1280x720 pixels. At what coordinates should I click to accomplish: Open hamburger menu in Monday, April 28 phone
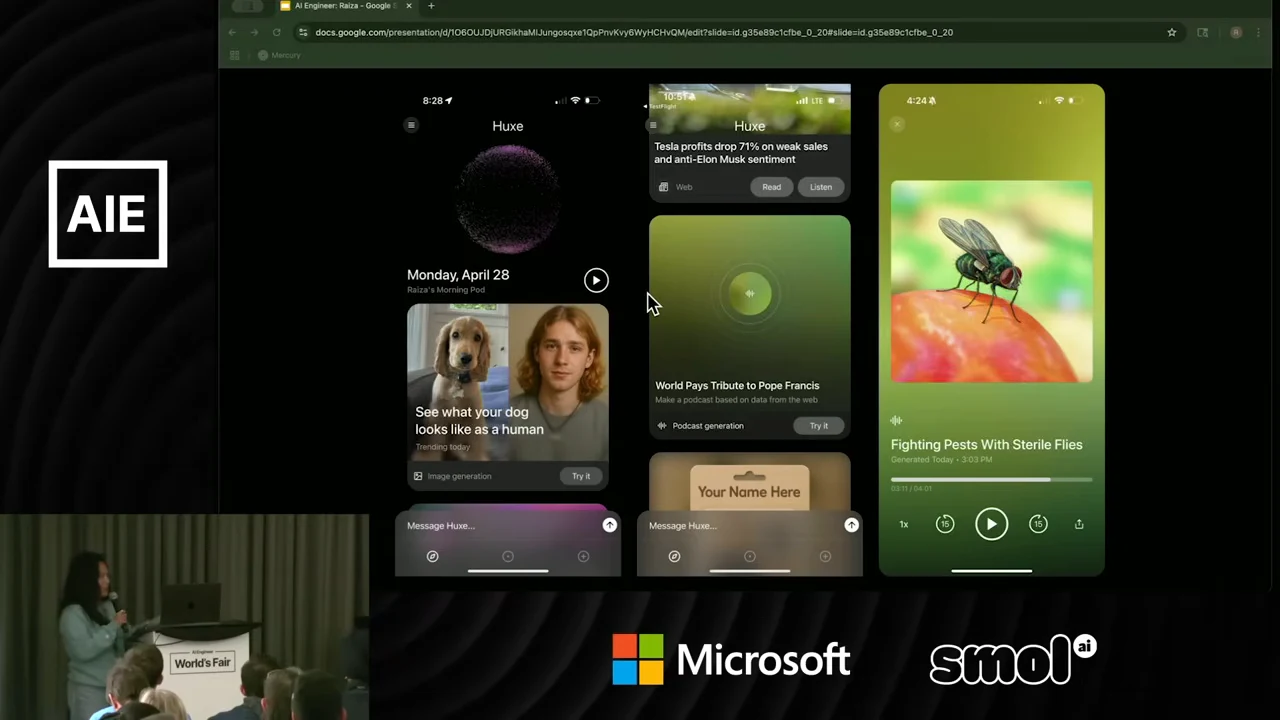coord(411,125)
